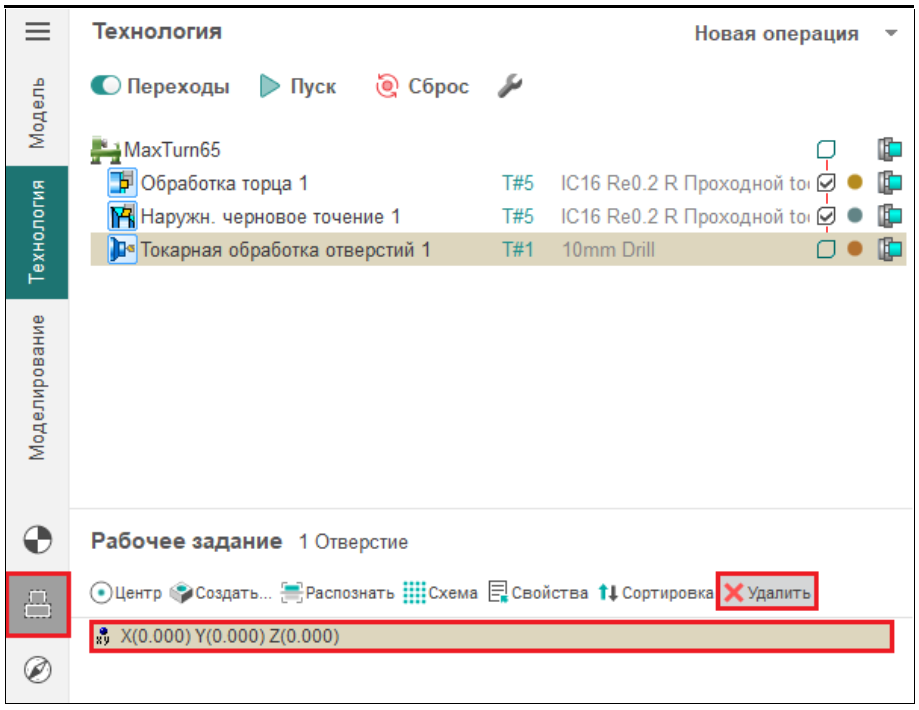
Task: Uncheck the Обработка торца 1 checkbox
Action: 826,183
